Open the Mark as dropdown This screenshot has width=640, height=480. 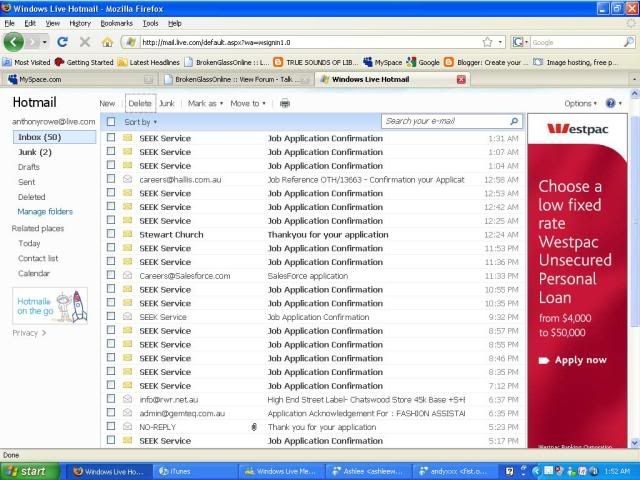[205, 103]
